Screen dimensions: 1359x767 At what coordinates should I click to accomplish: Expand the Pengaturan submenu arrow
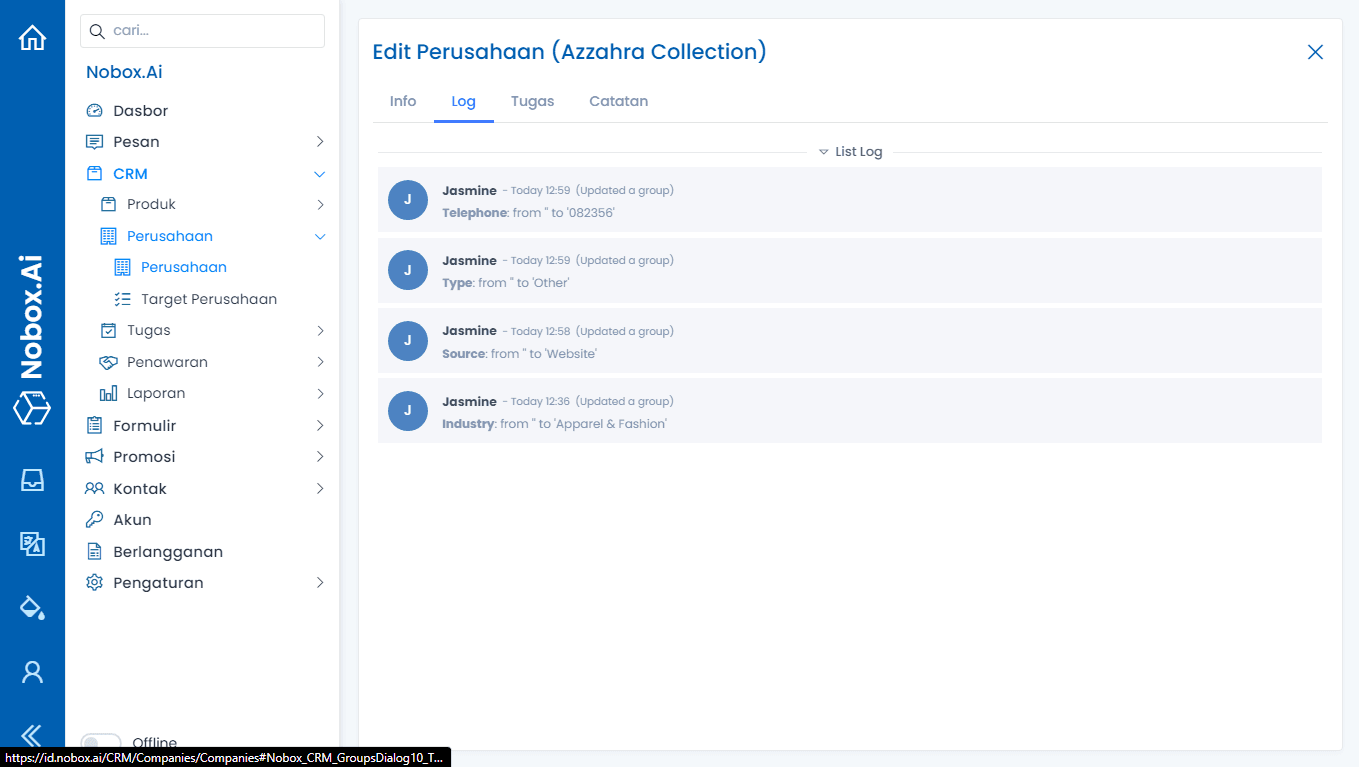pyautogui.click(x=320, y=583)
